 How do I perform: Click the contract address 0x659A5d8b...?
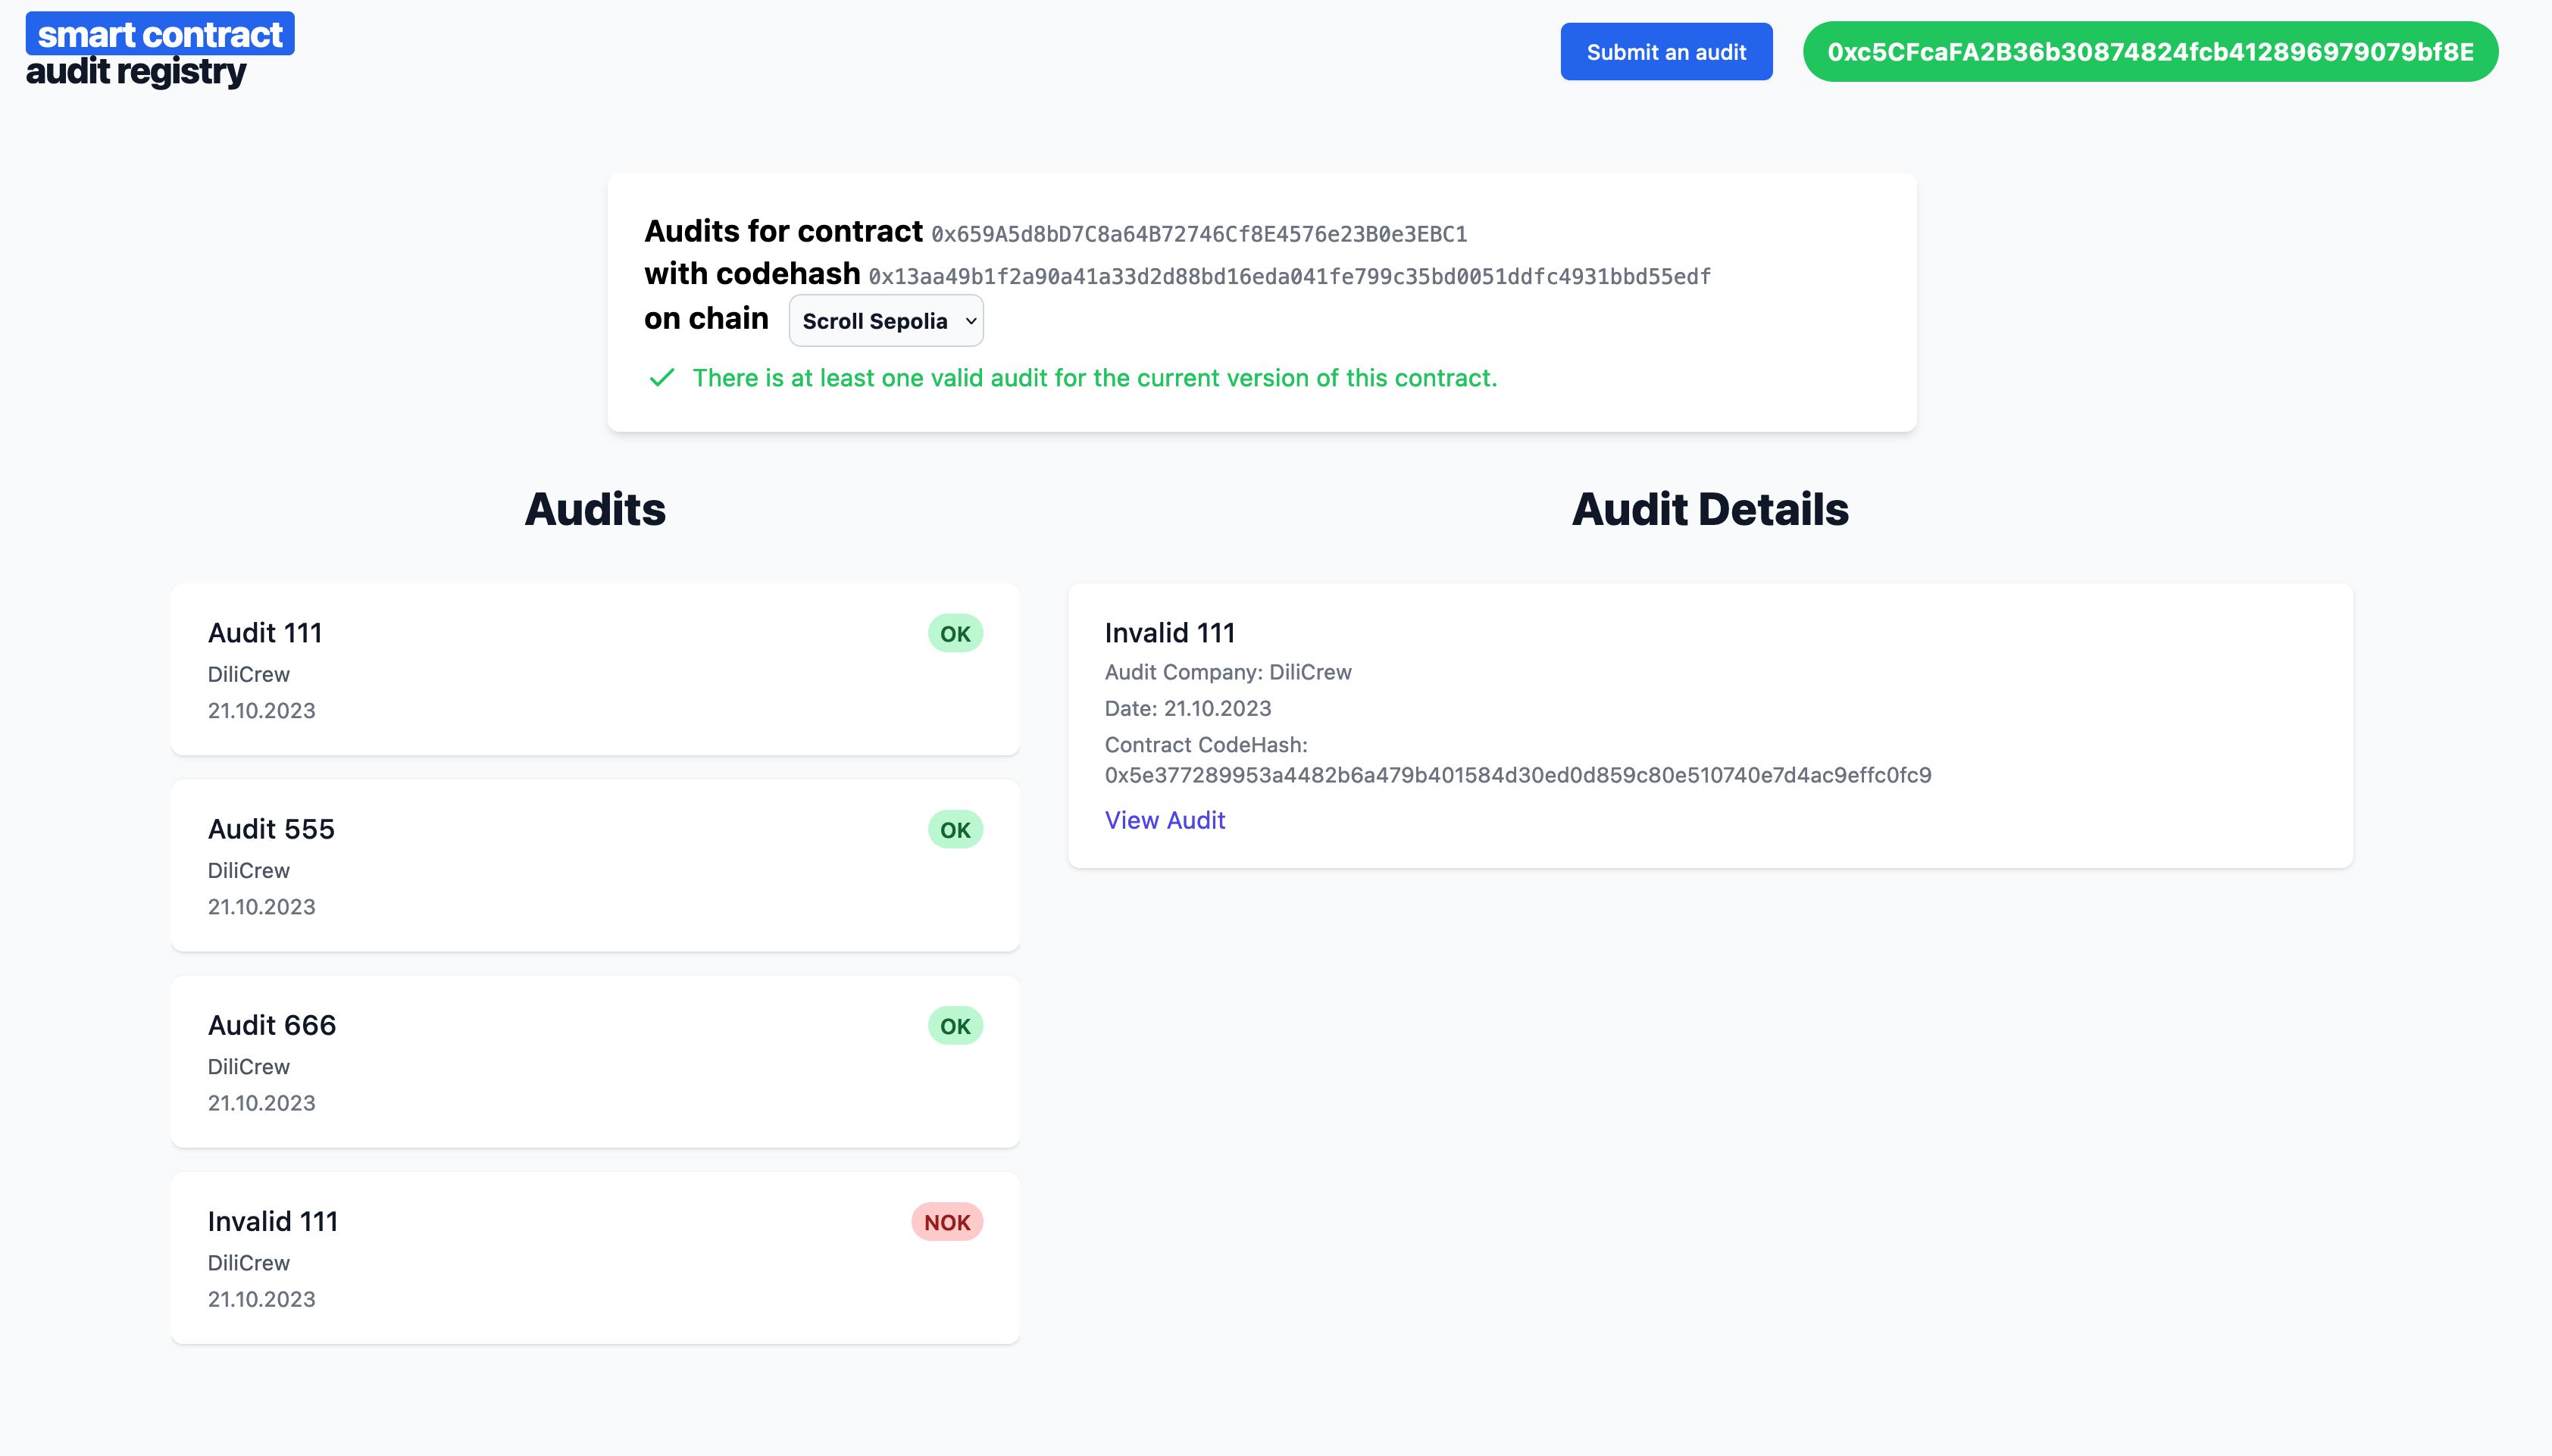1199,234
